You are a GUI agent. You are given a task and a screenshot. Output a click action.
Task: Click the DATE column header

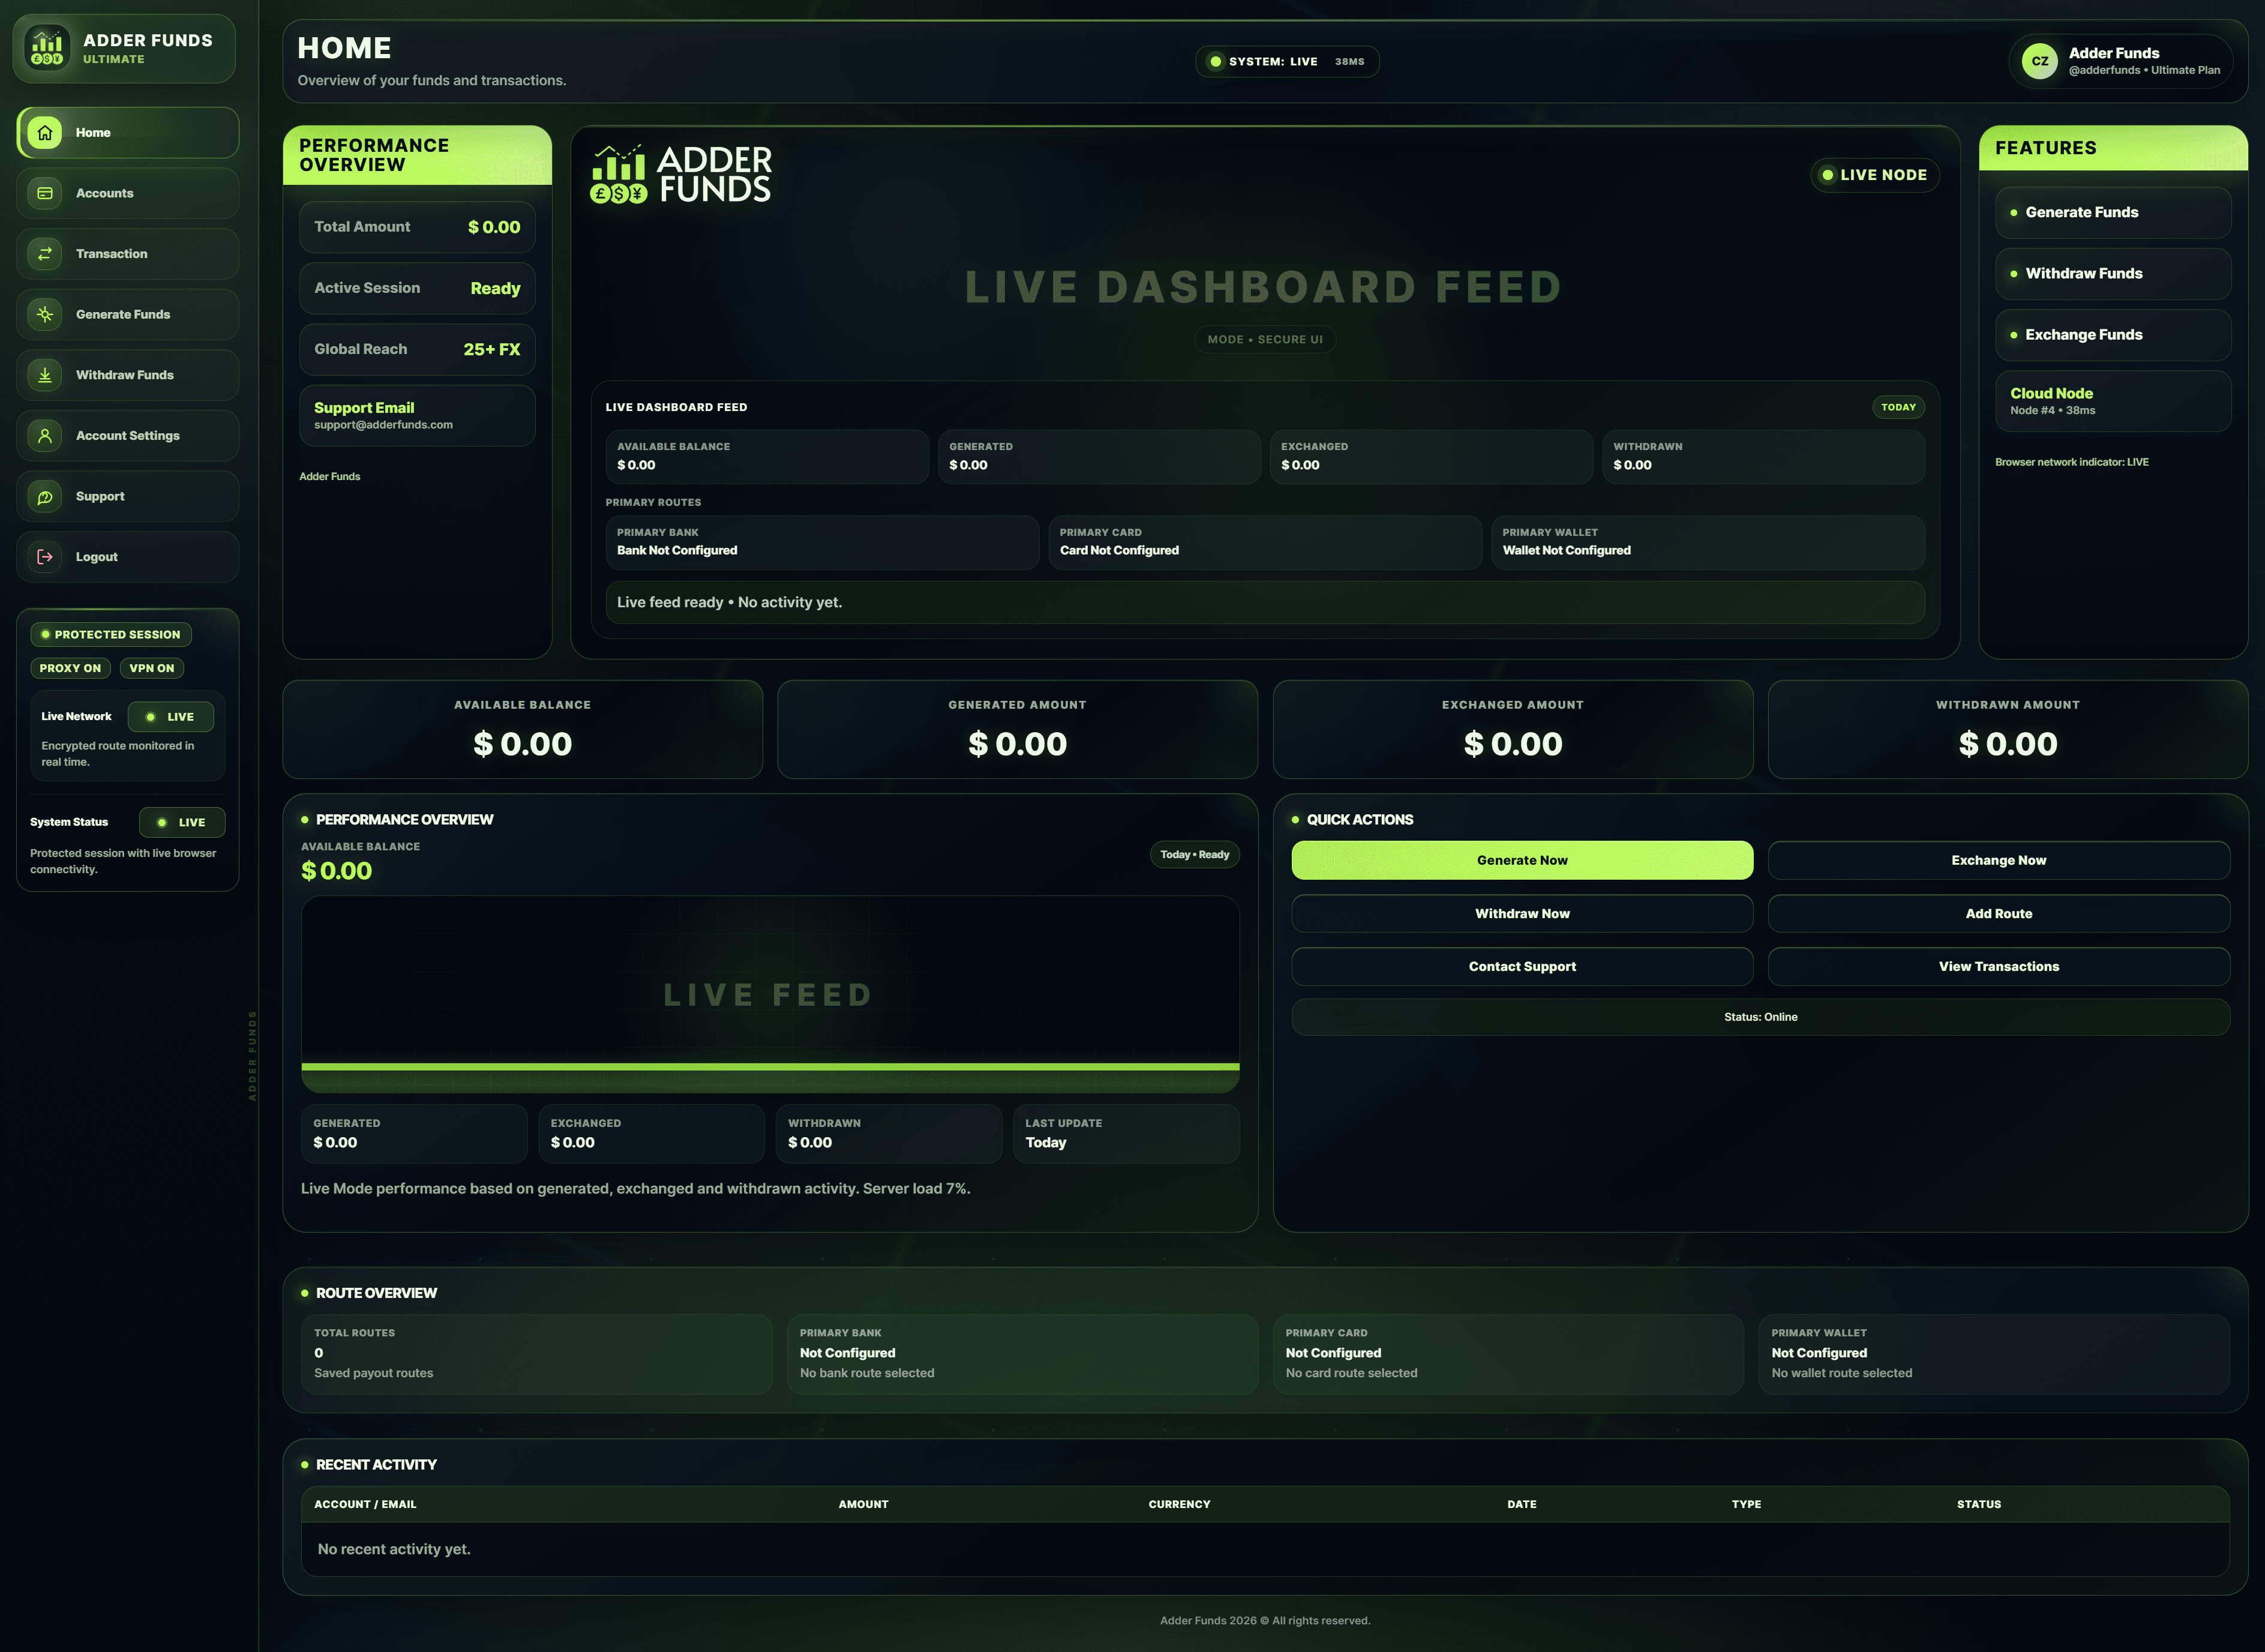(x=1522, y=1504)
